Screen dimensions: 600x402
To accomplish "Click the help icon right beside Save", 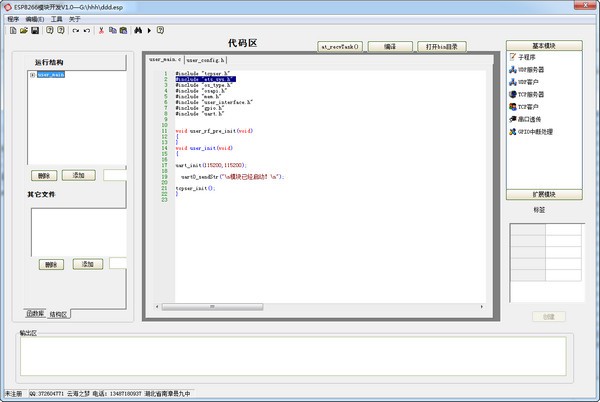I will (49, 30).
